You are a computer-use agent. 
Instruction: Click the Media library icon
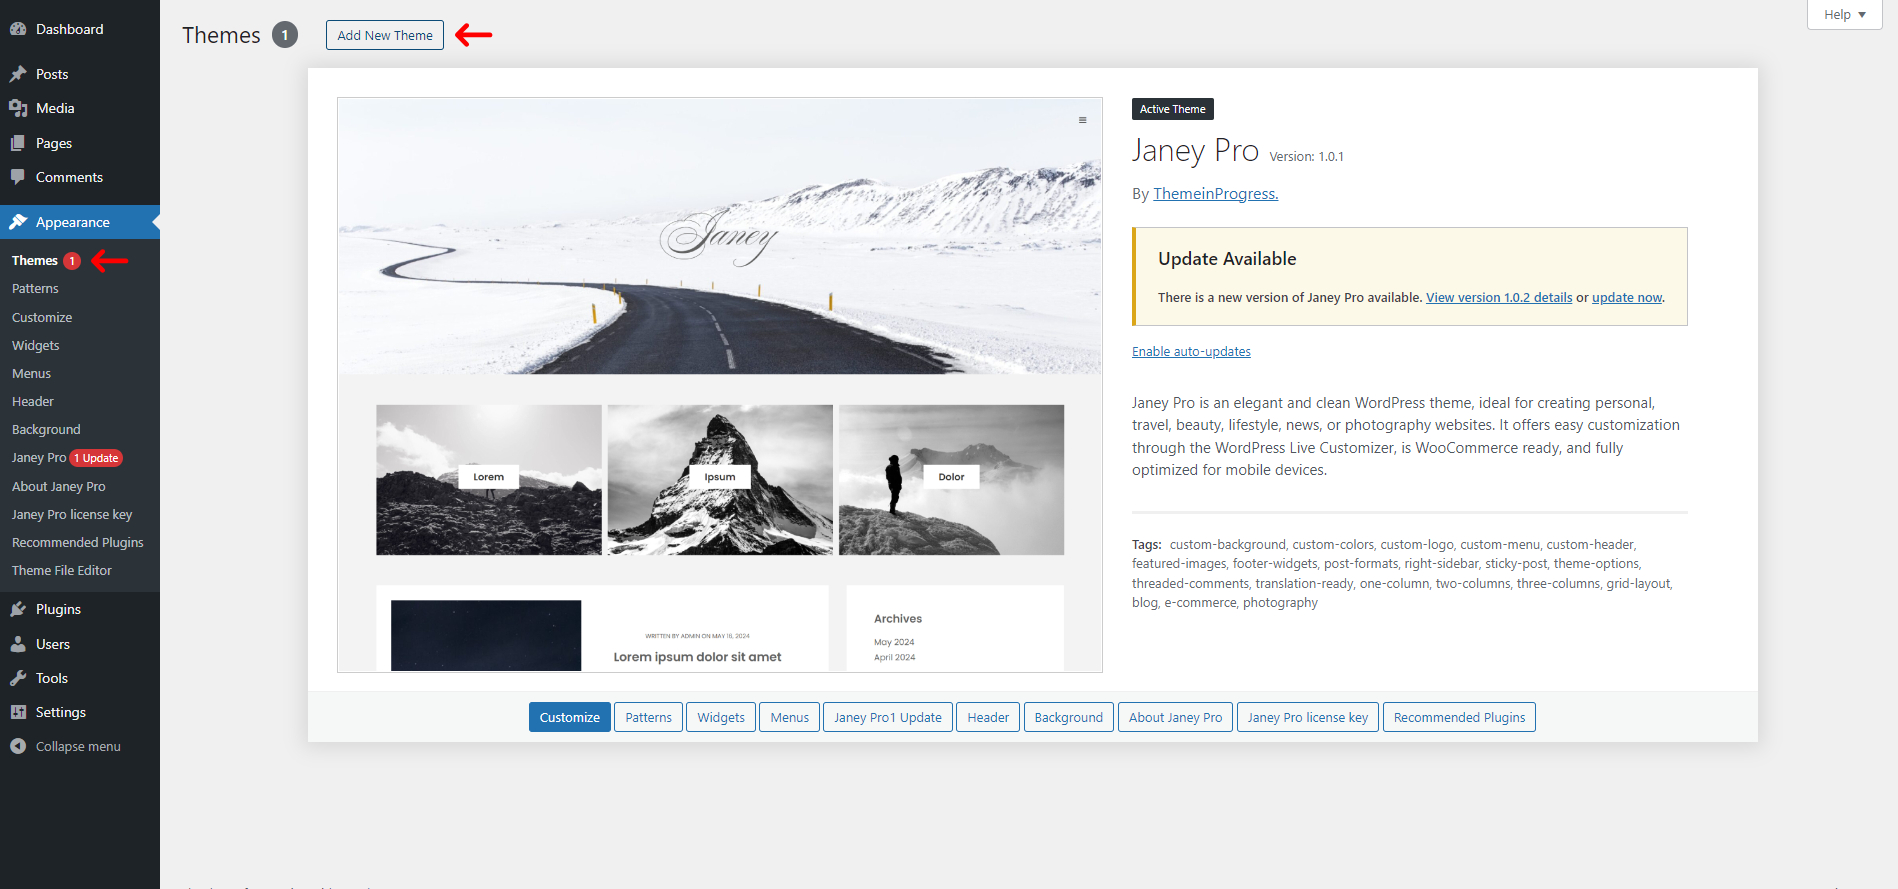18,108
